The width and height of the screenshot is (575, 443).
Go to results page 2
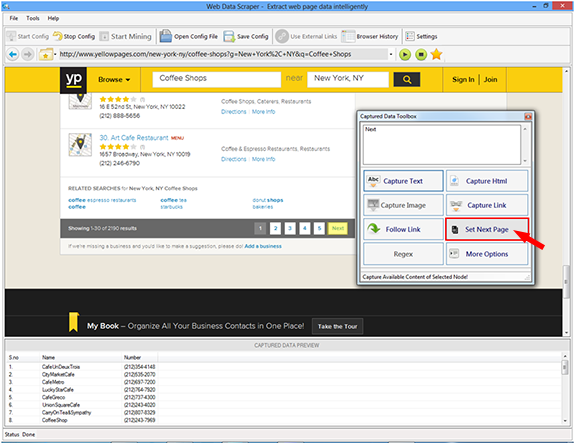point(275,228)
